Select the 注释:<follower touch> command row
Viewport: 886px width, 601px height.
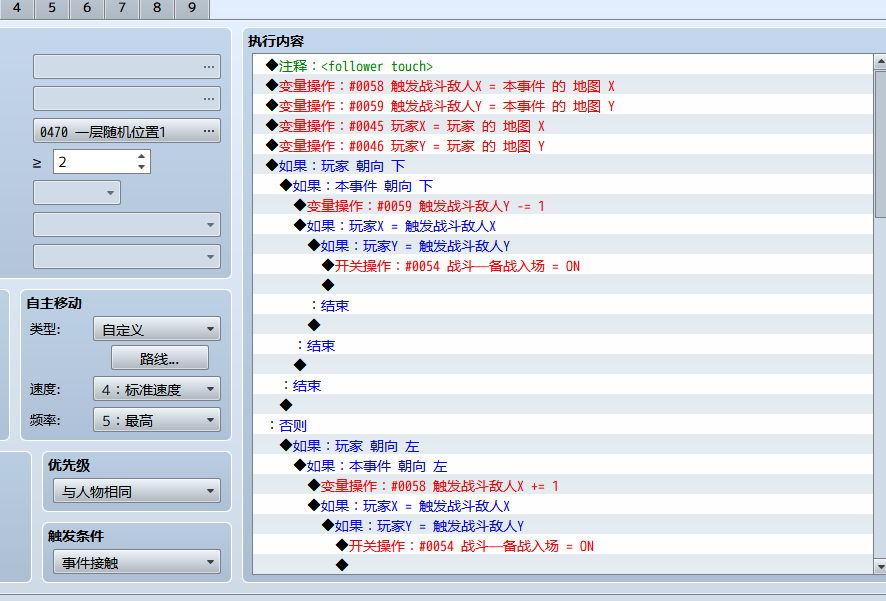click(563, 66)
